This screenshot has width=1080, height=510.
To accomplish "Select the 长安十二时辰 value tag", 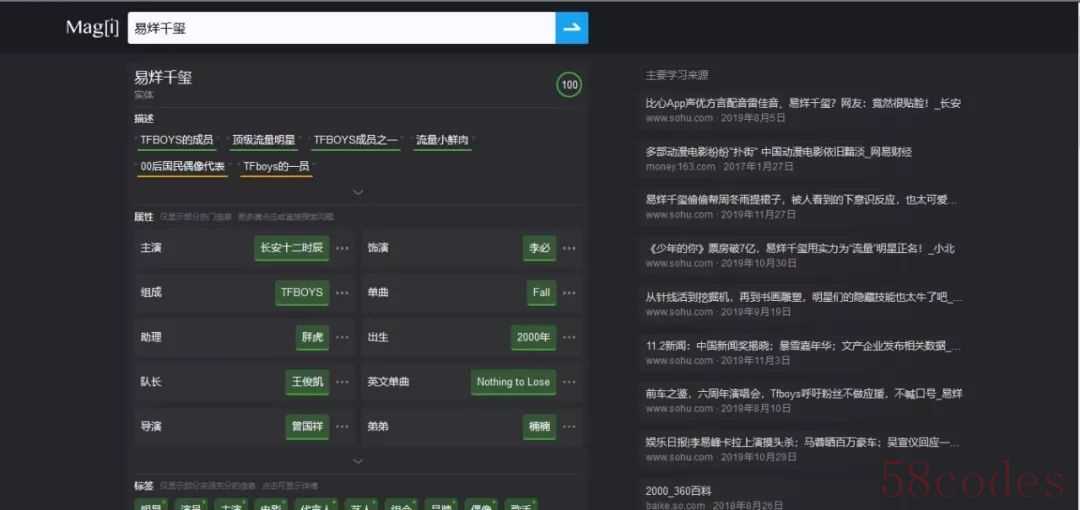I will (292, 248).
